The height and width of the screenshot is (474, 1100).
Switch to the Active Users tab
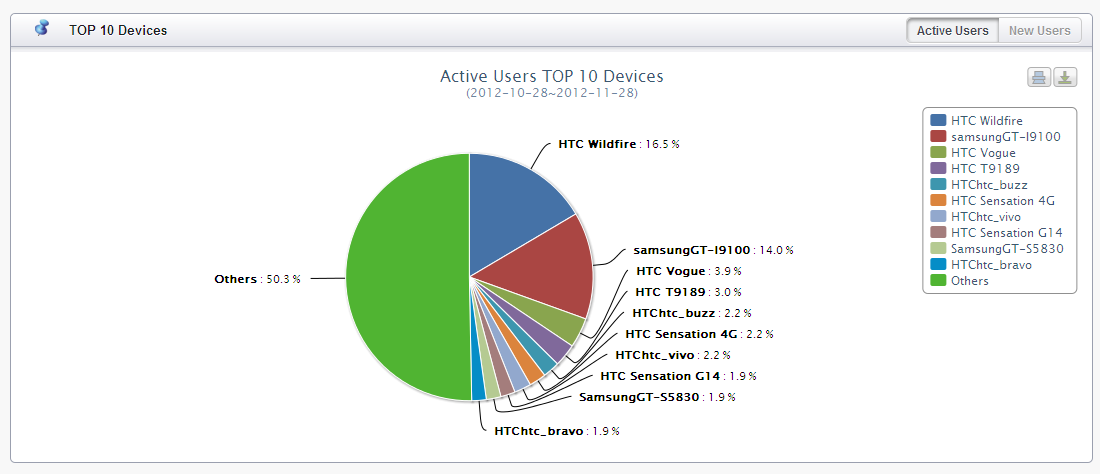pos(952,31)
